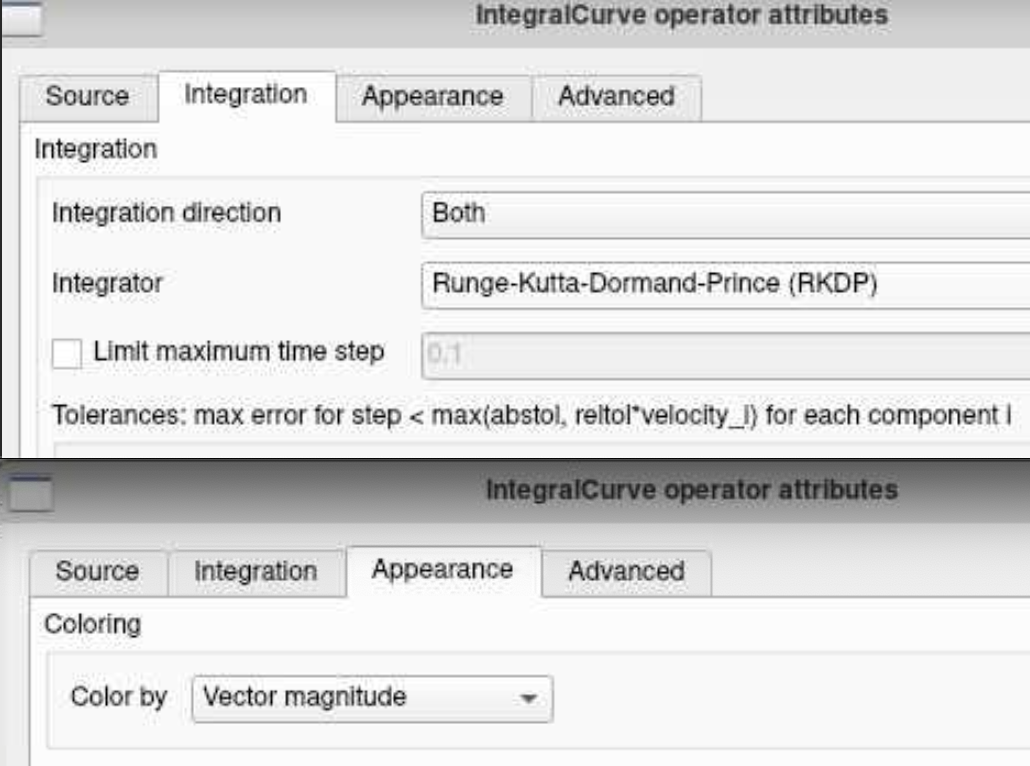Open the Integration direction dropdown showing Both
Viewport: 1030px width, 766px height.
point(725,214)
